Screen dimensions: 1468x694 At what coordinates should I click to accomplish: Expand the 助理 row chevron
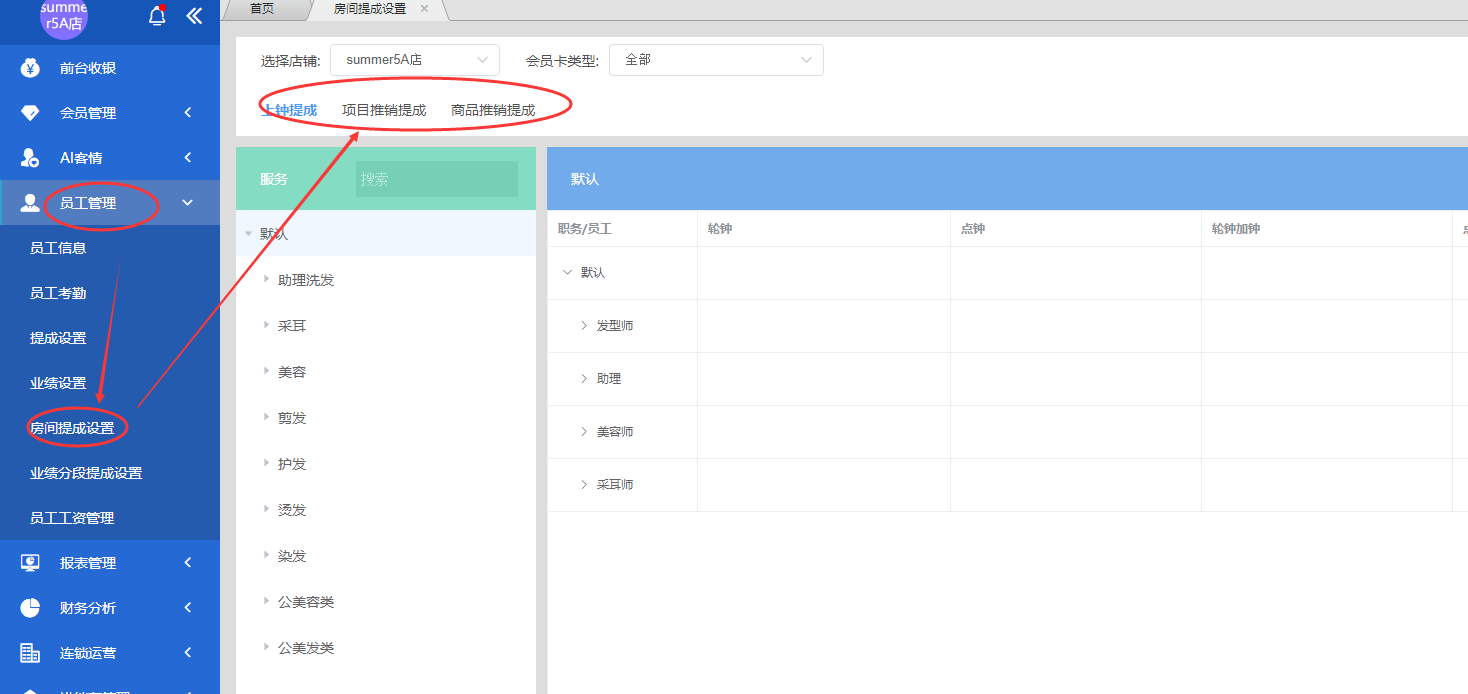point(584,379)
